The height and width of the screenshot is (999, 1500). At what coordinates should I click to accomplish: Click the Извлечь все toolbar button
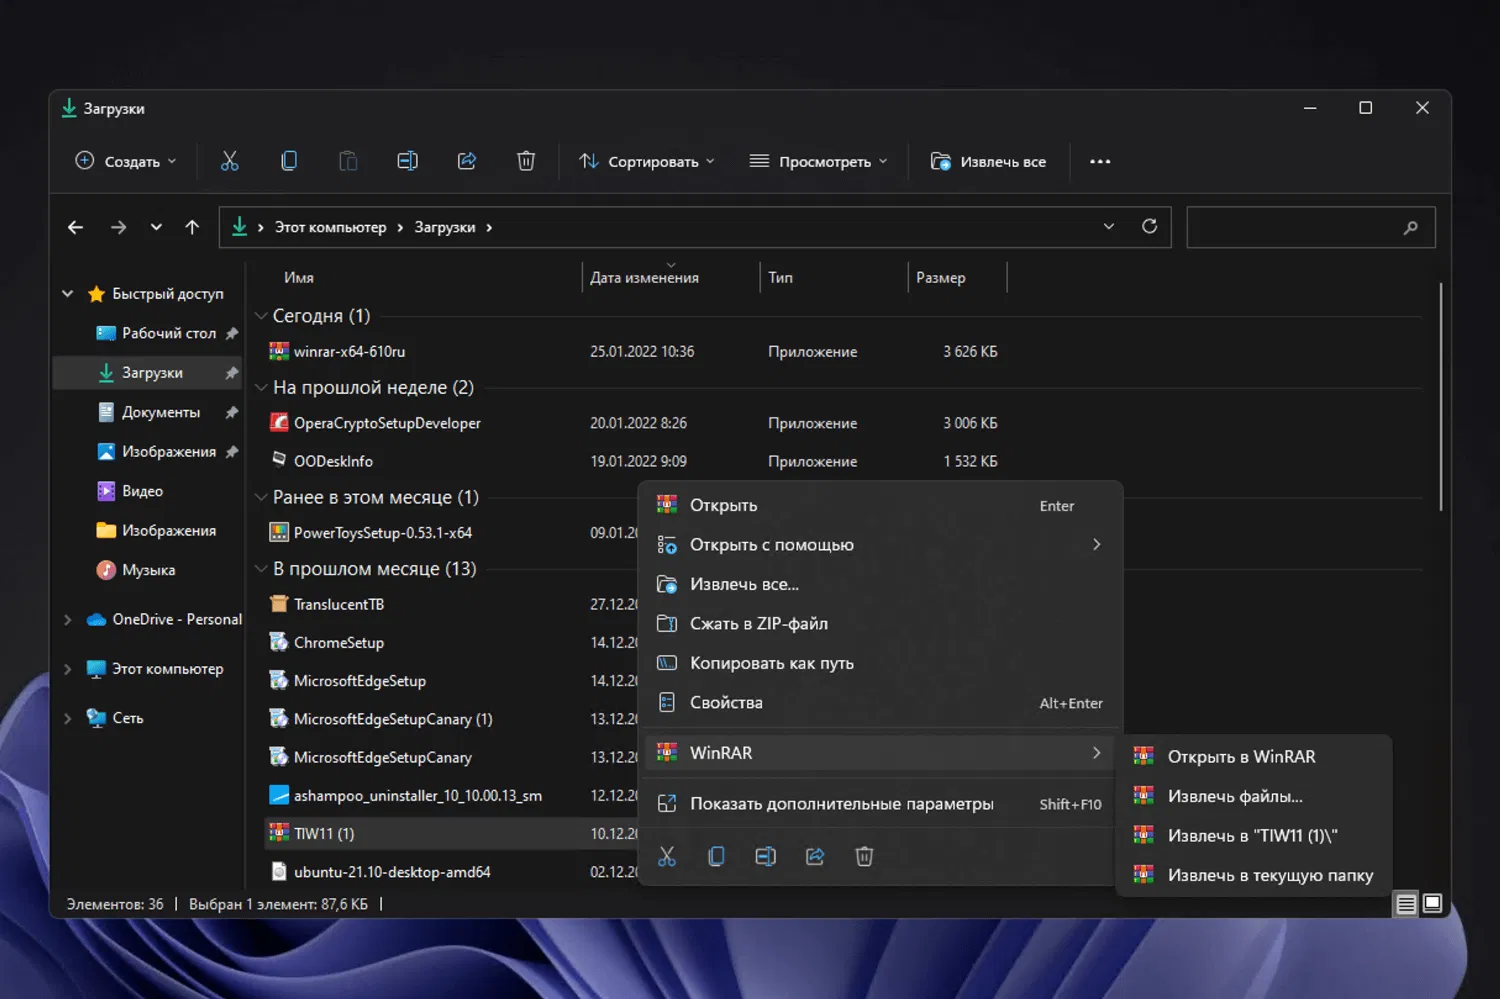coord(988,161)
